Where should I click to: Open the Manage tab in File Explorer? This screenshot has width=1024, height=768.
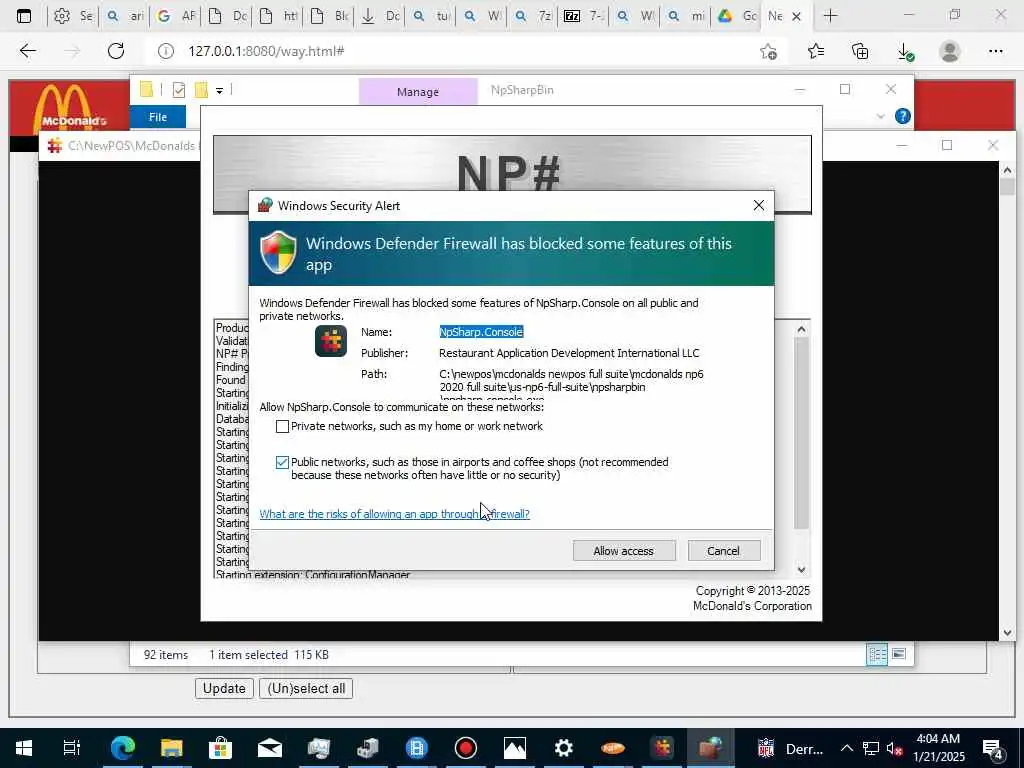tap(418, 91)
